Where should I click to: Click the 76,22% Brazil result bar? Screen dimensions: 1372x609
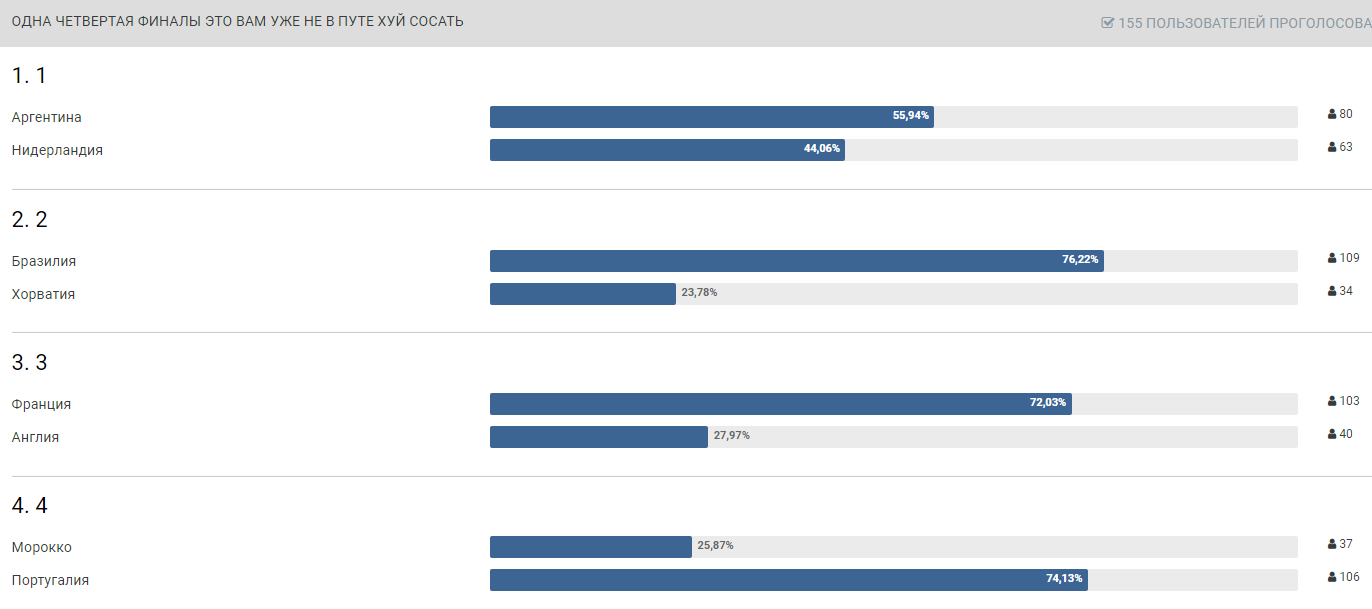796,261
